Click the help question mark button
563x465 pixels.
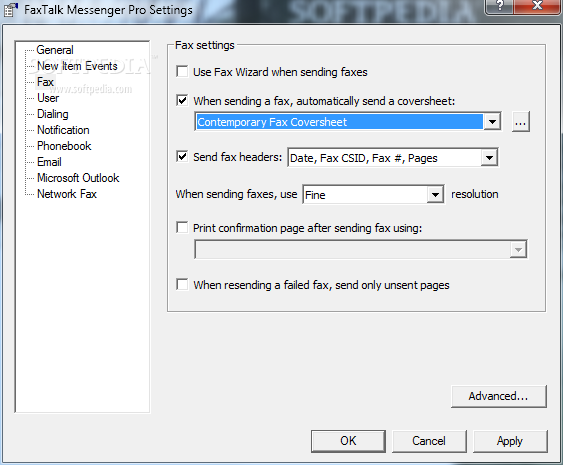pyautogui.click(x=500, y=6)
